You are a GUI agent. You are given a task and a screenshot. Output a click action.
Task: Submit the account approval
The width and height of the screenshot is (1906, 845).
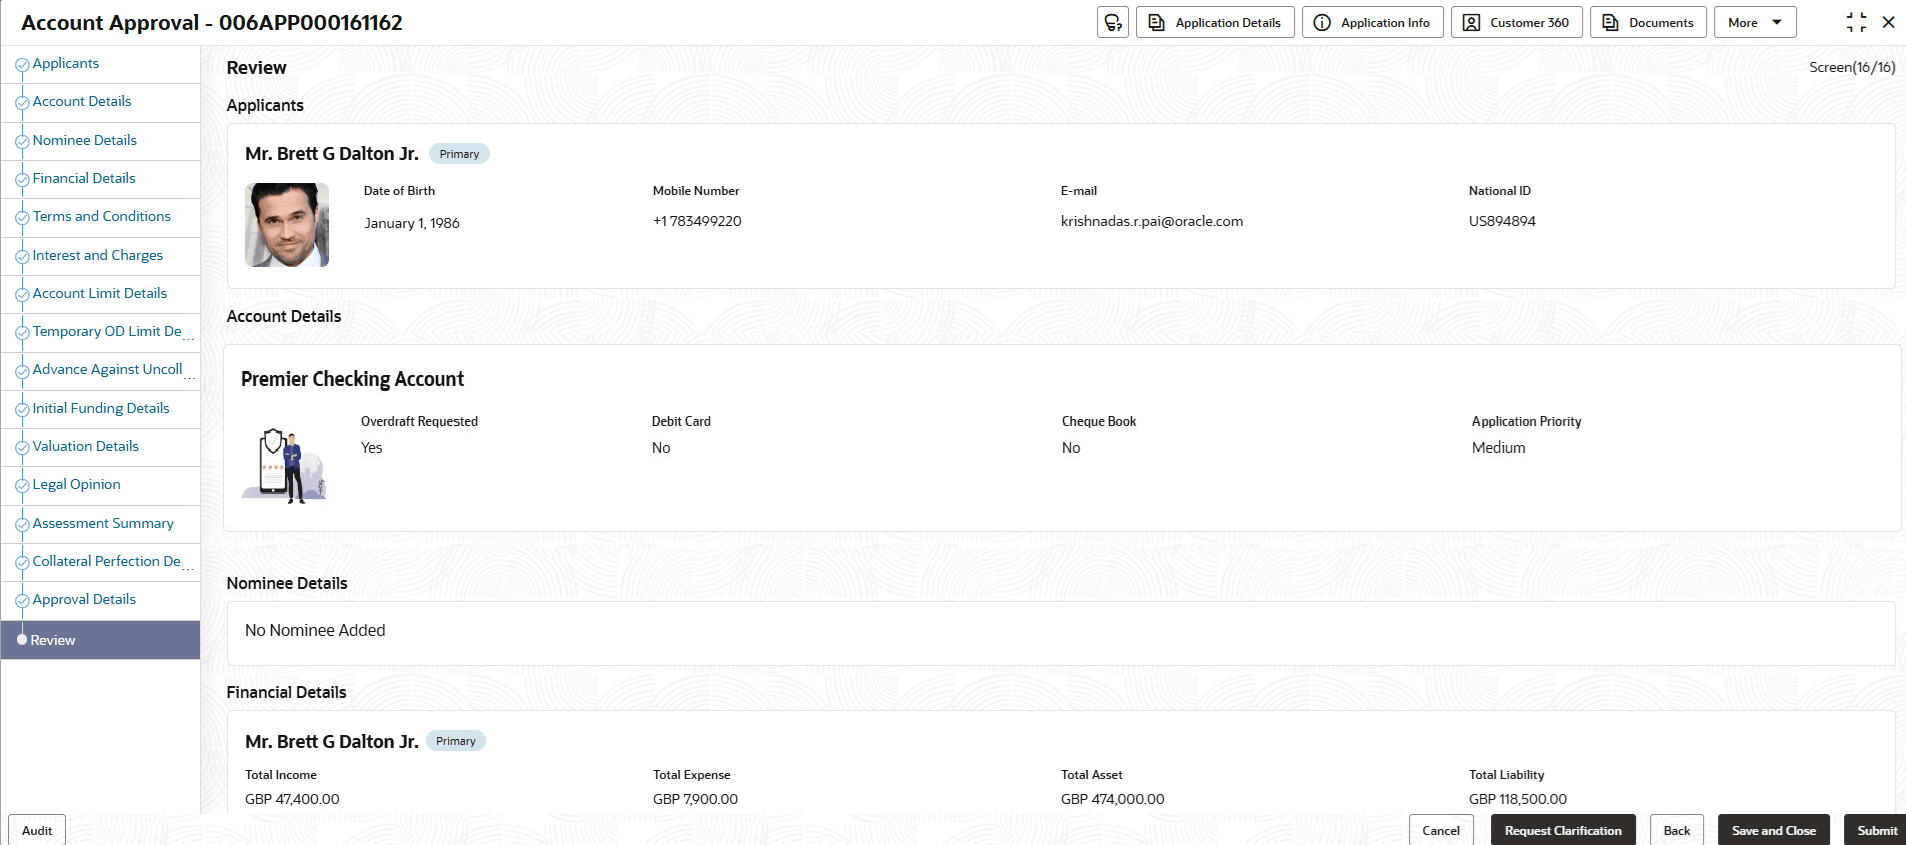pyautogui.click(x=1876, y=830)
